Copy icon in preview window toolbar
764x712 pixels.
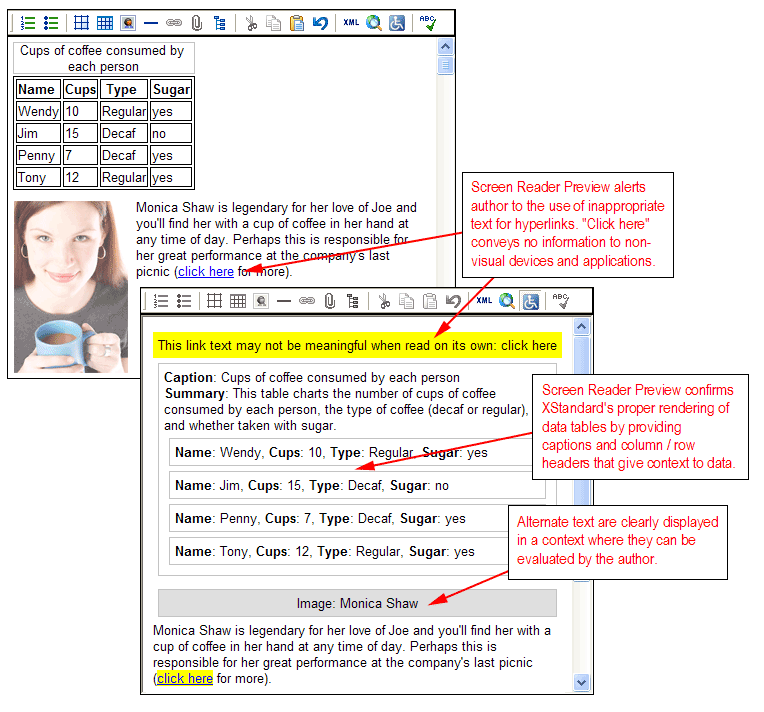[406, 301]
